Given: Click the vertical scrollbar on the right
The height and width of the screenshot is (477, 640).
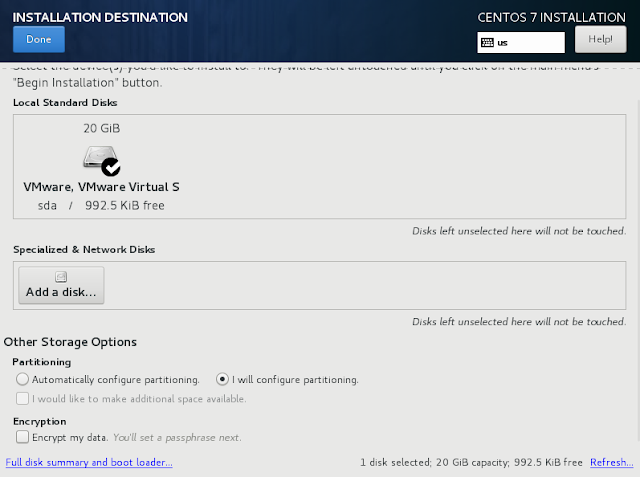Looking at the screenshot, I should click(638, 269).
